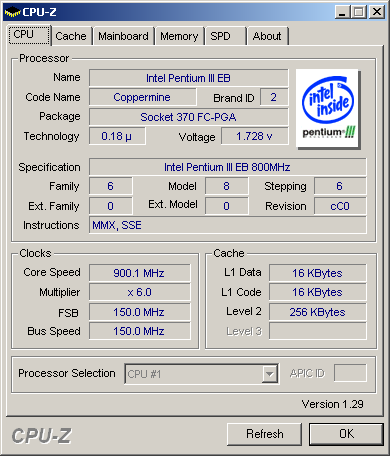Click the Ext. Family value field

(x=111, y=206)
